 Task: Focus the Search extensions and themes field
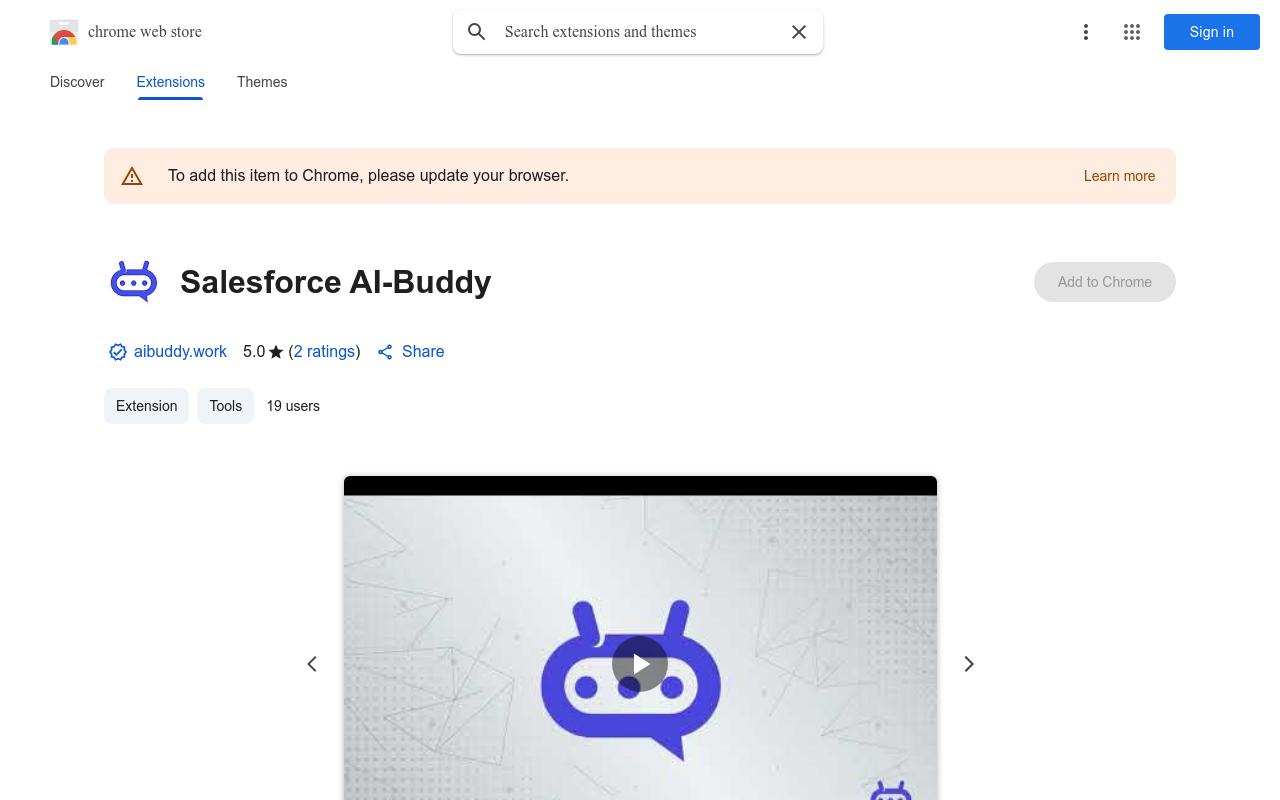point(638,32)
